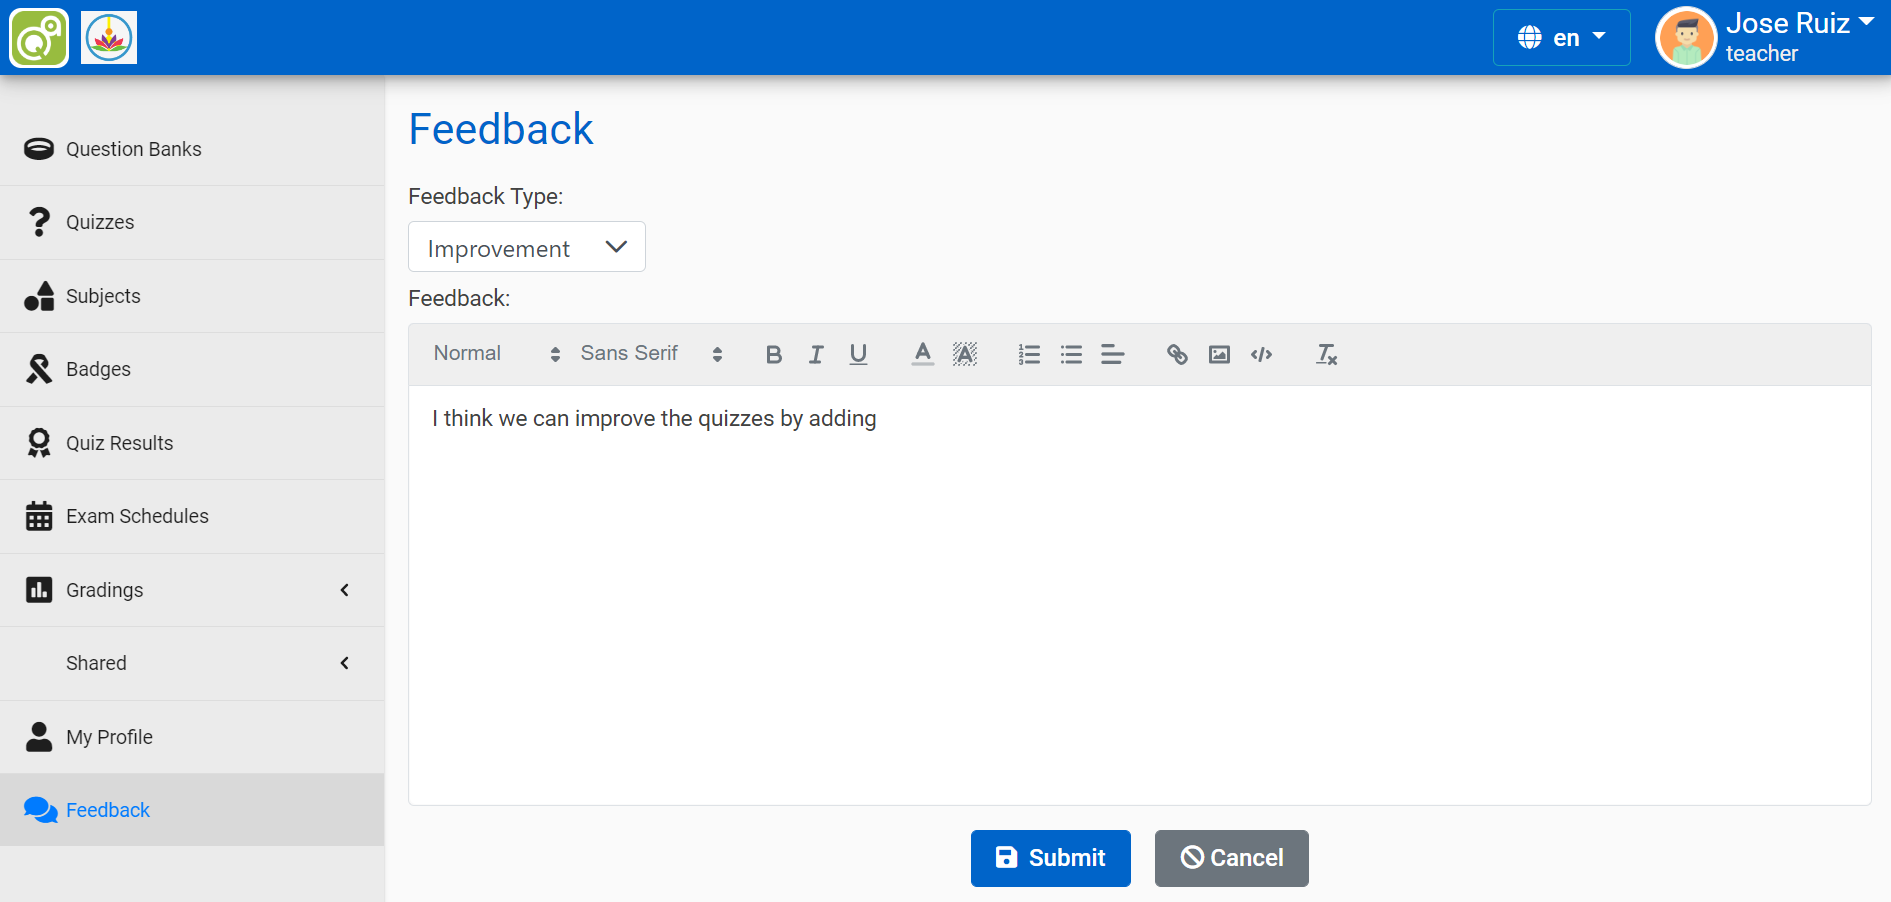This screenshot has height=902, width=1891.
Task: Toggle bold formatting in the editor
Action: [773, 354]
